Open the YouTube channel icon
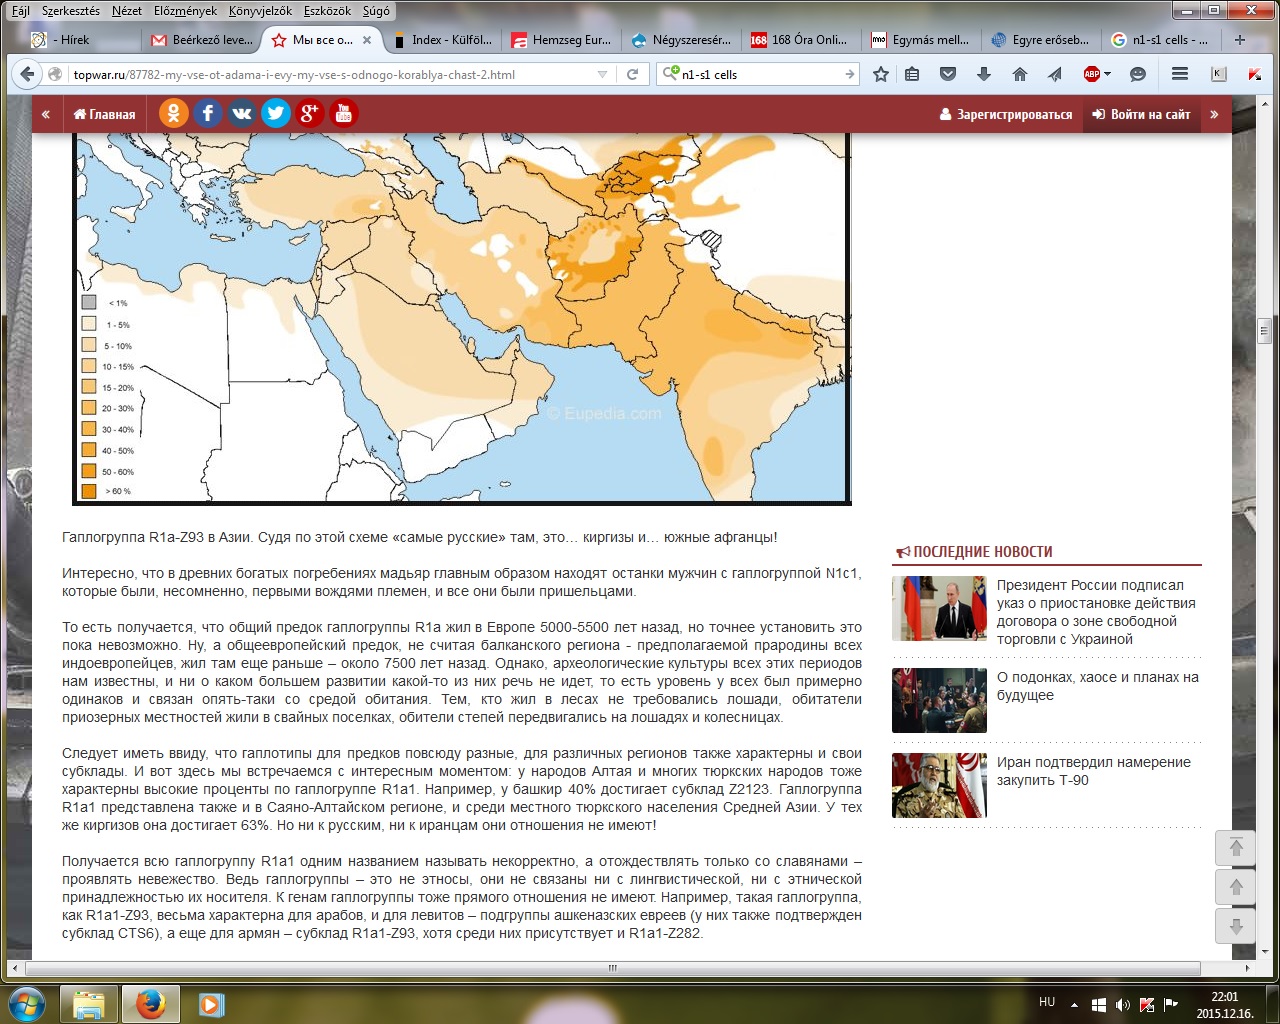 click(343, 114)
